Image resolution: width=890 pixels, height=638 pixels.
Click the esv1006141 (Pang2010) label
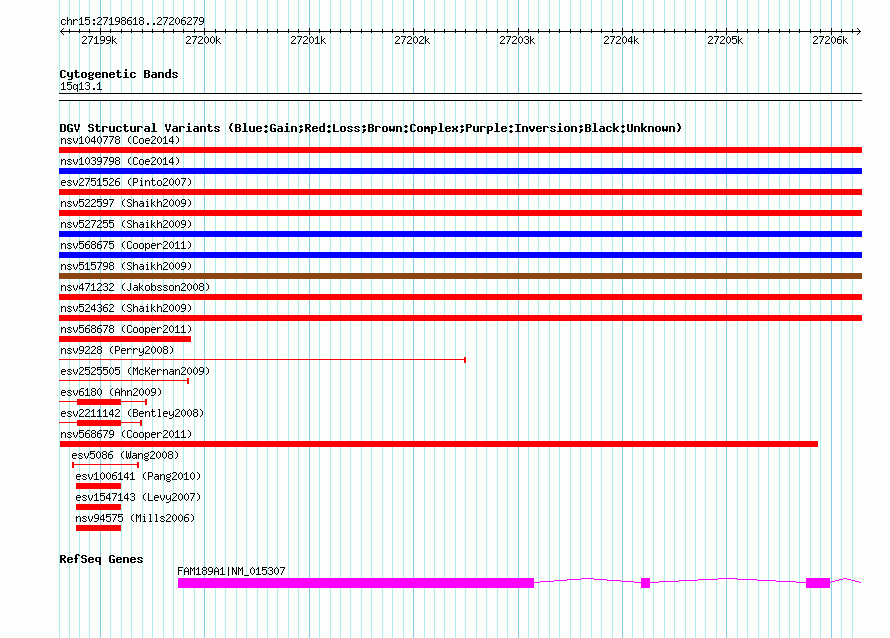[x=138, y=476]
